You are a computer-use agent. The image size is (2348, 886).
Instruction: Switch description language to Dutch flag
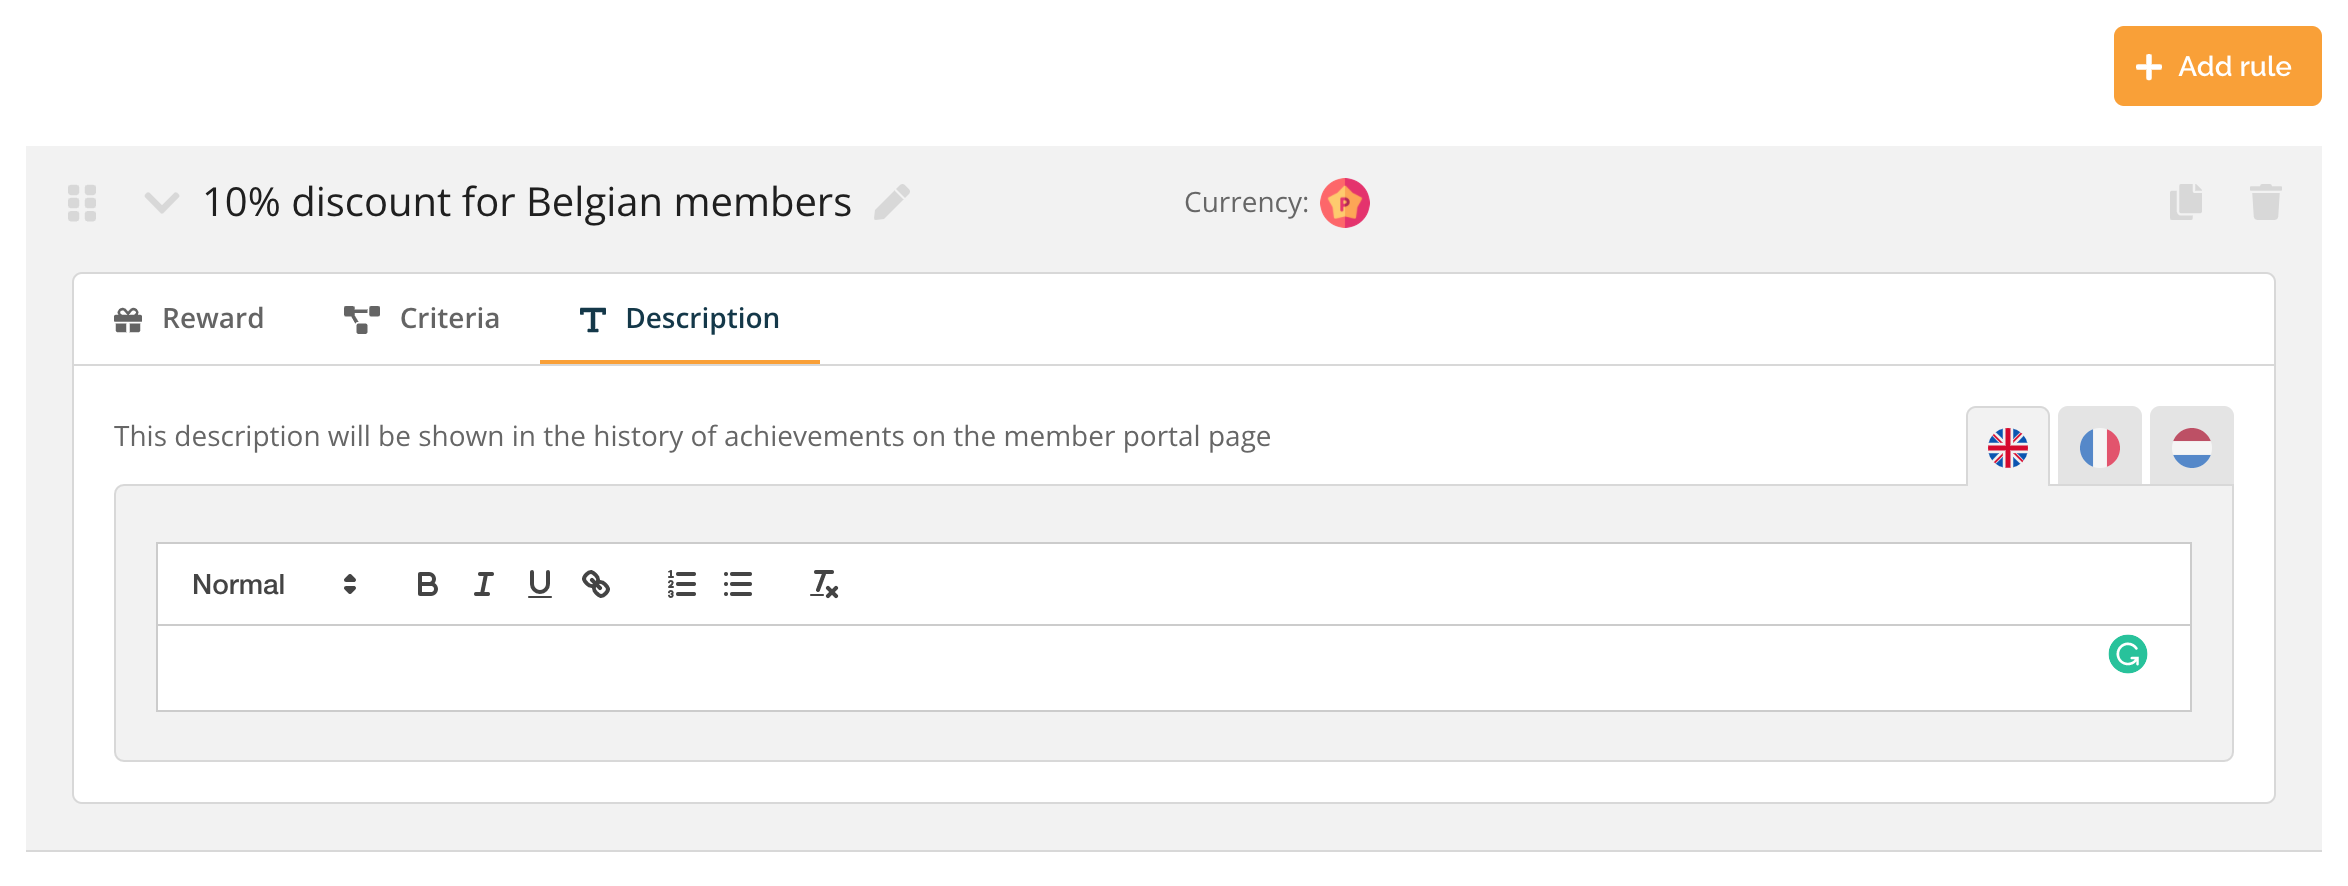pos(2192,447)
